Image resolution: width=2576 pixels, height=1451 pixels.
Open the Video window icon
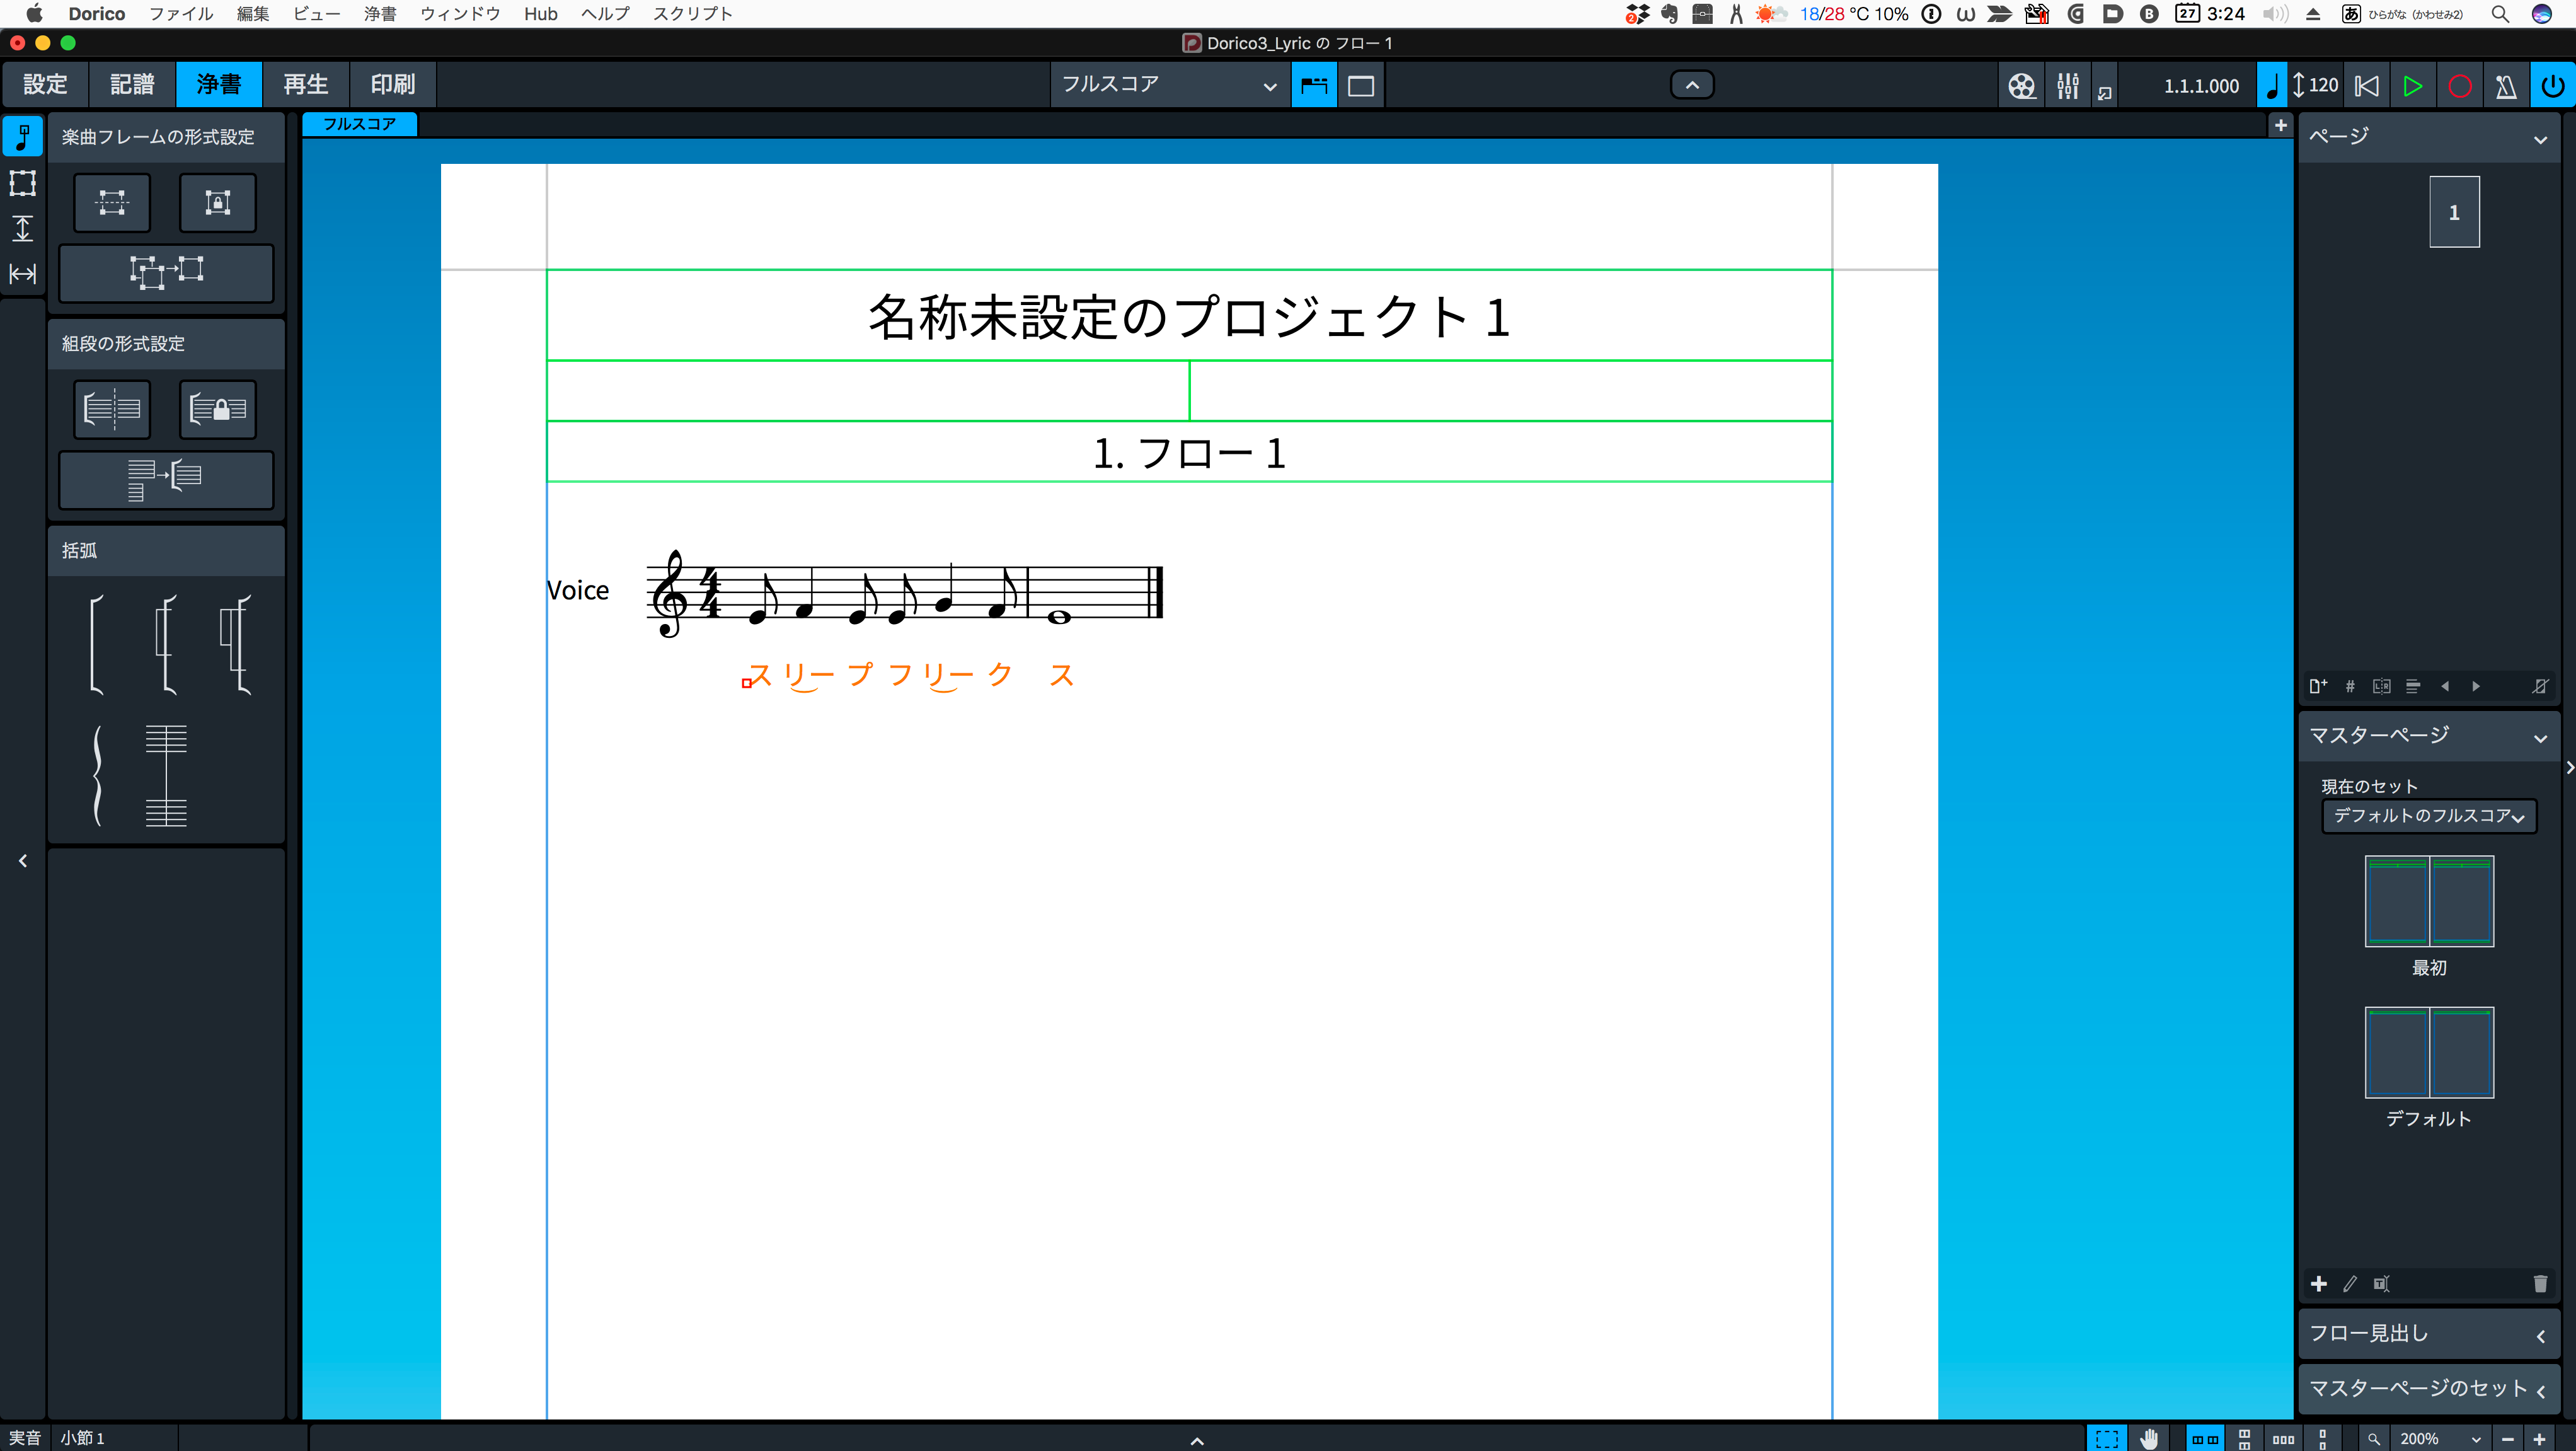(x=2021, y=86)
